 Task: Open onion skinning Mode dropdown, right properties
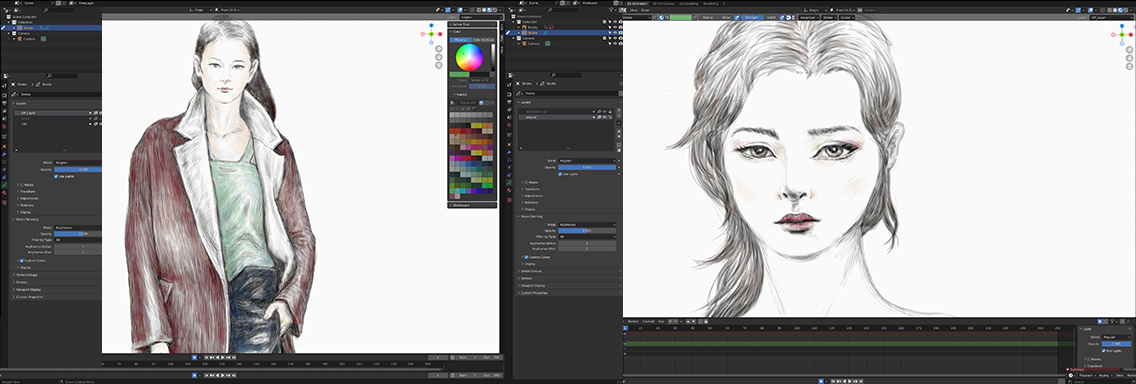coord(587,225)
